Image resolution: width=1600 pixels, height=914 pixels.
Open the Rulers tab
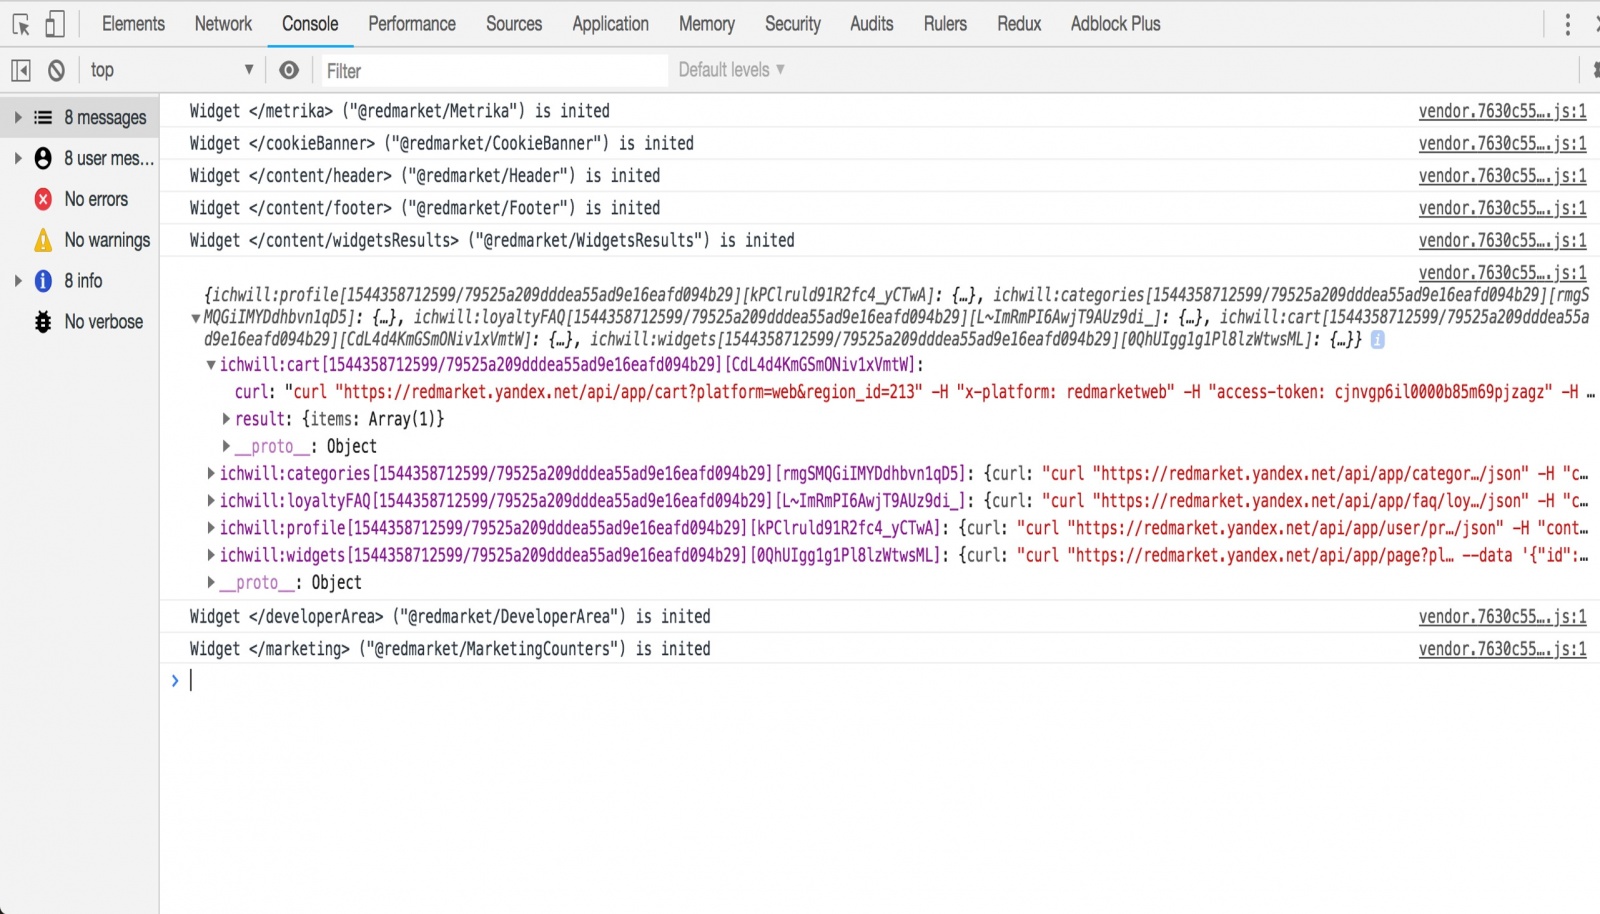945,24
